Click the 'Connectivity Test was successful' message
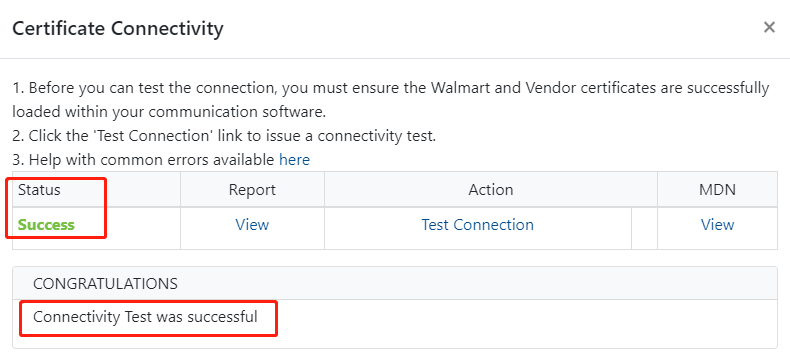The width and height of the screenshot is (790, 360). pyautogui.click(x=145, y=317)
